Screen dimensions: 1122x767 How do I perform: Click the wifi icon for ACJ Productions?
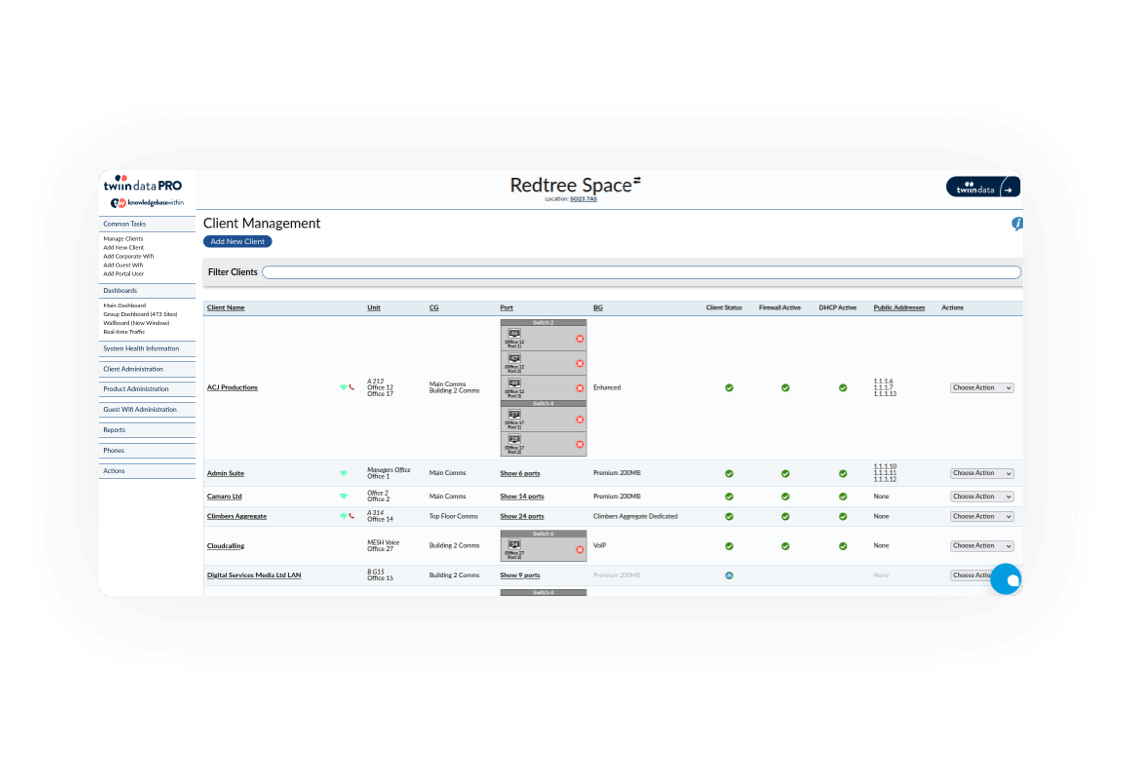(x=343, y=387)
